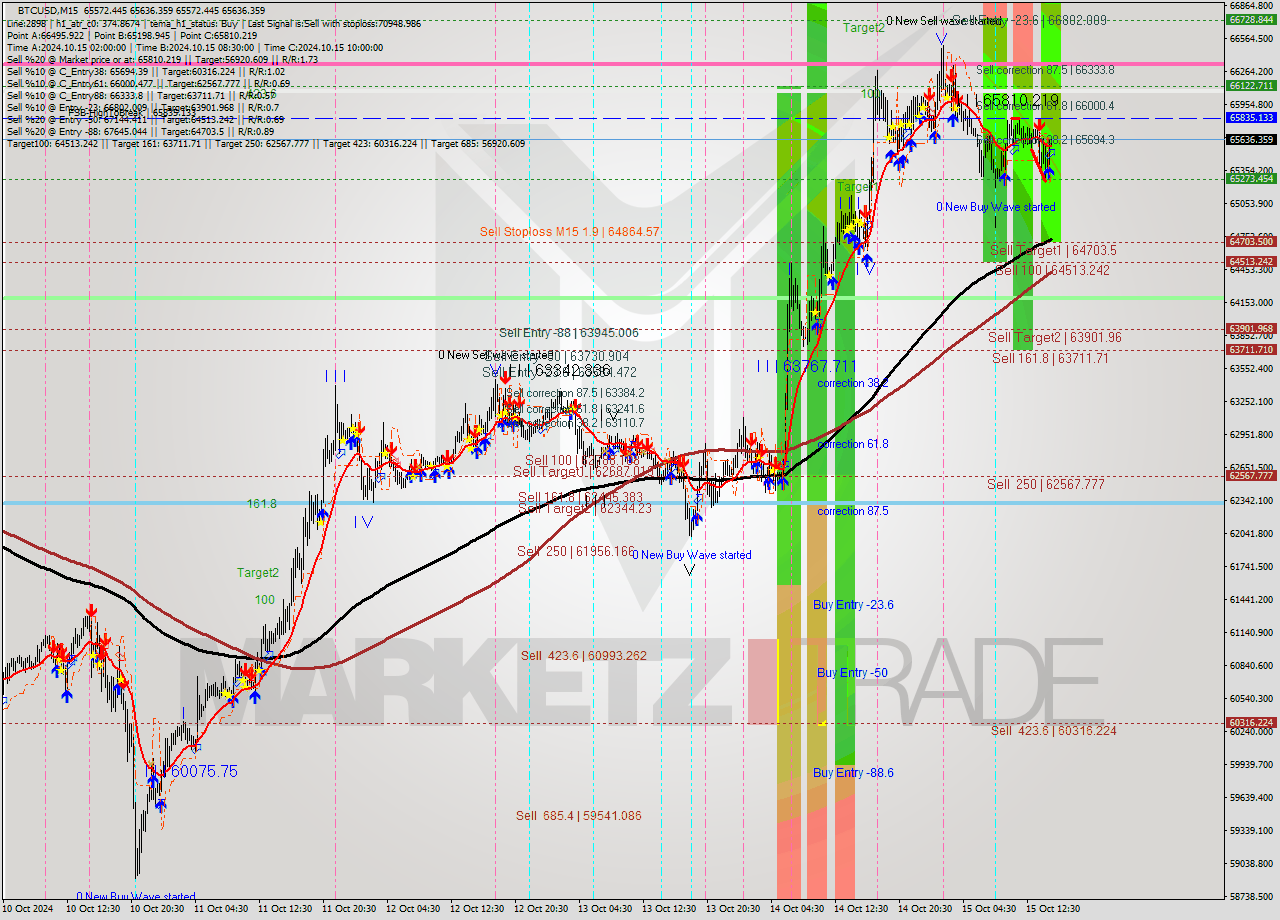Viewport: 1280px width, 920px height.
Task: Select the 'Buy Entry -50' label
Action: point(852,673)
